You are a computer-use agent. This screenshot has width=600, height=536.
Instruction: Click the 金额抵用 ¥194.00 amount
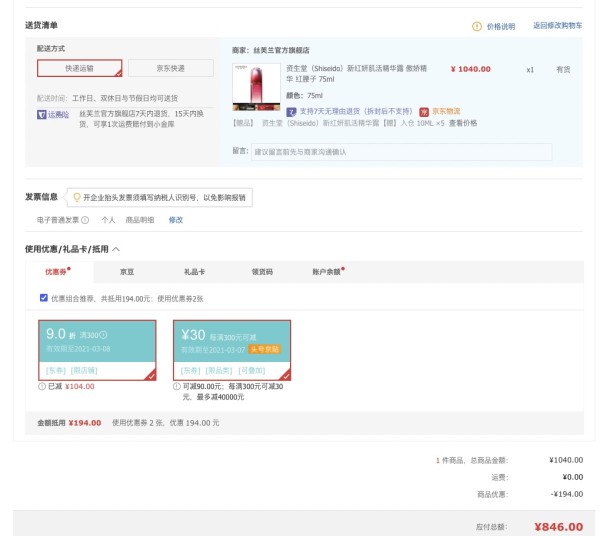pos(85,423)
